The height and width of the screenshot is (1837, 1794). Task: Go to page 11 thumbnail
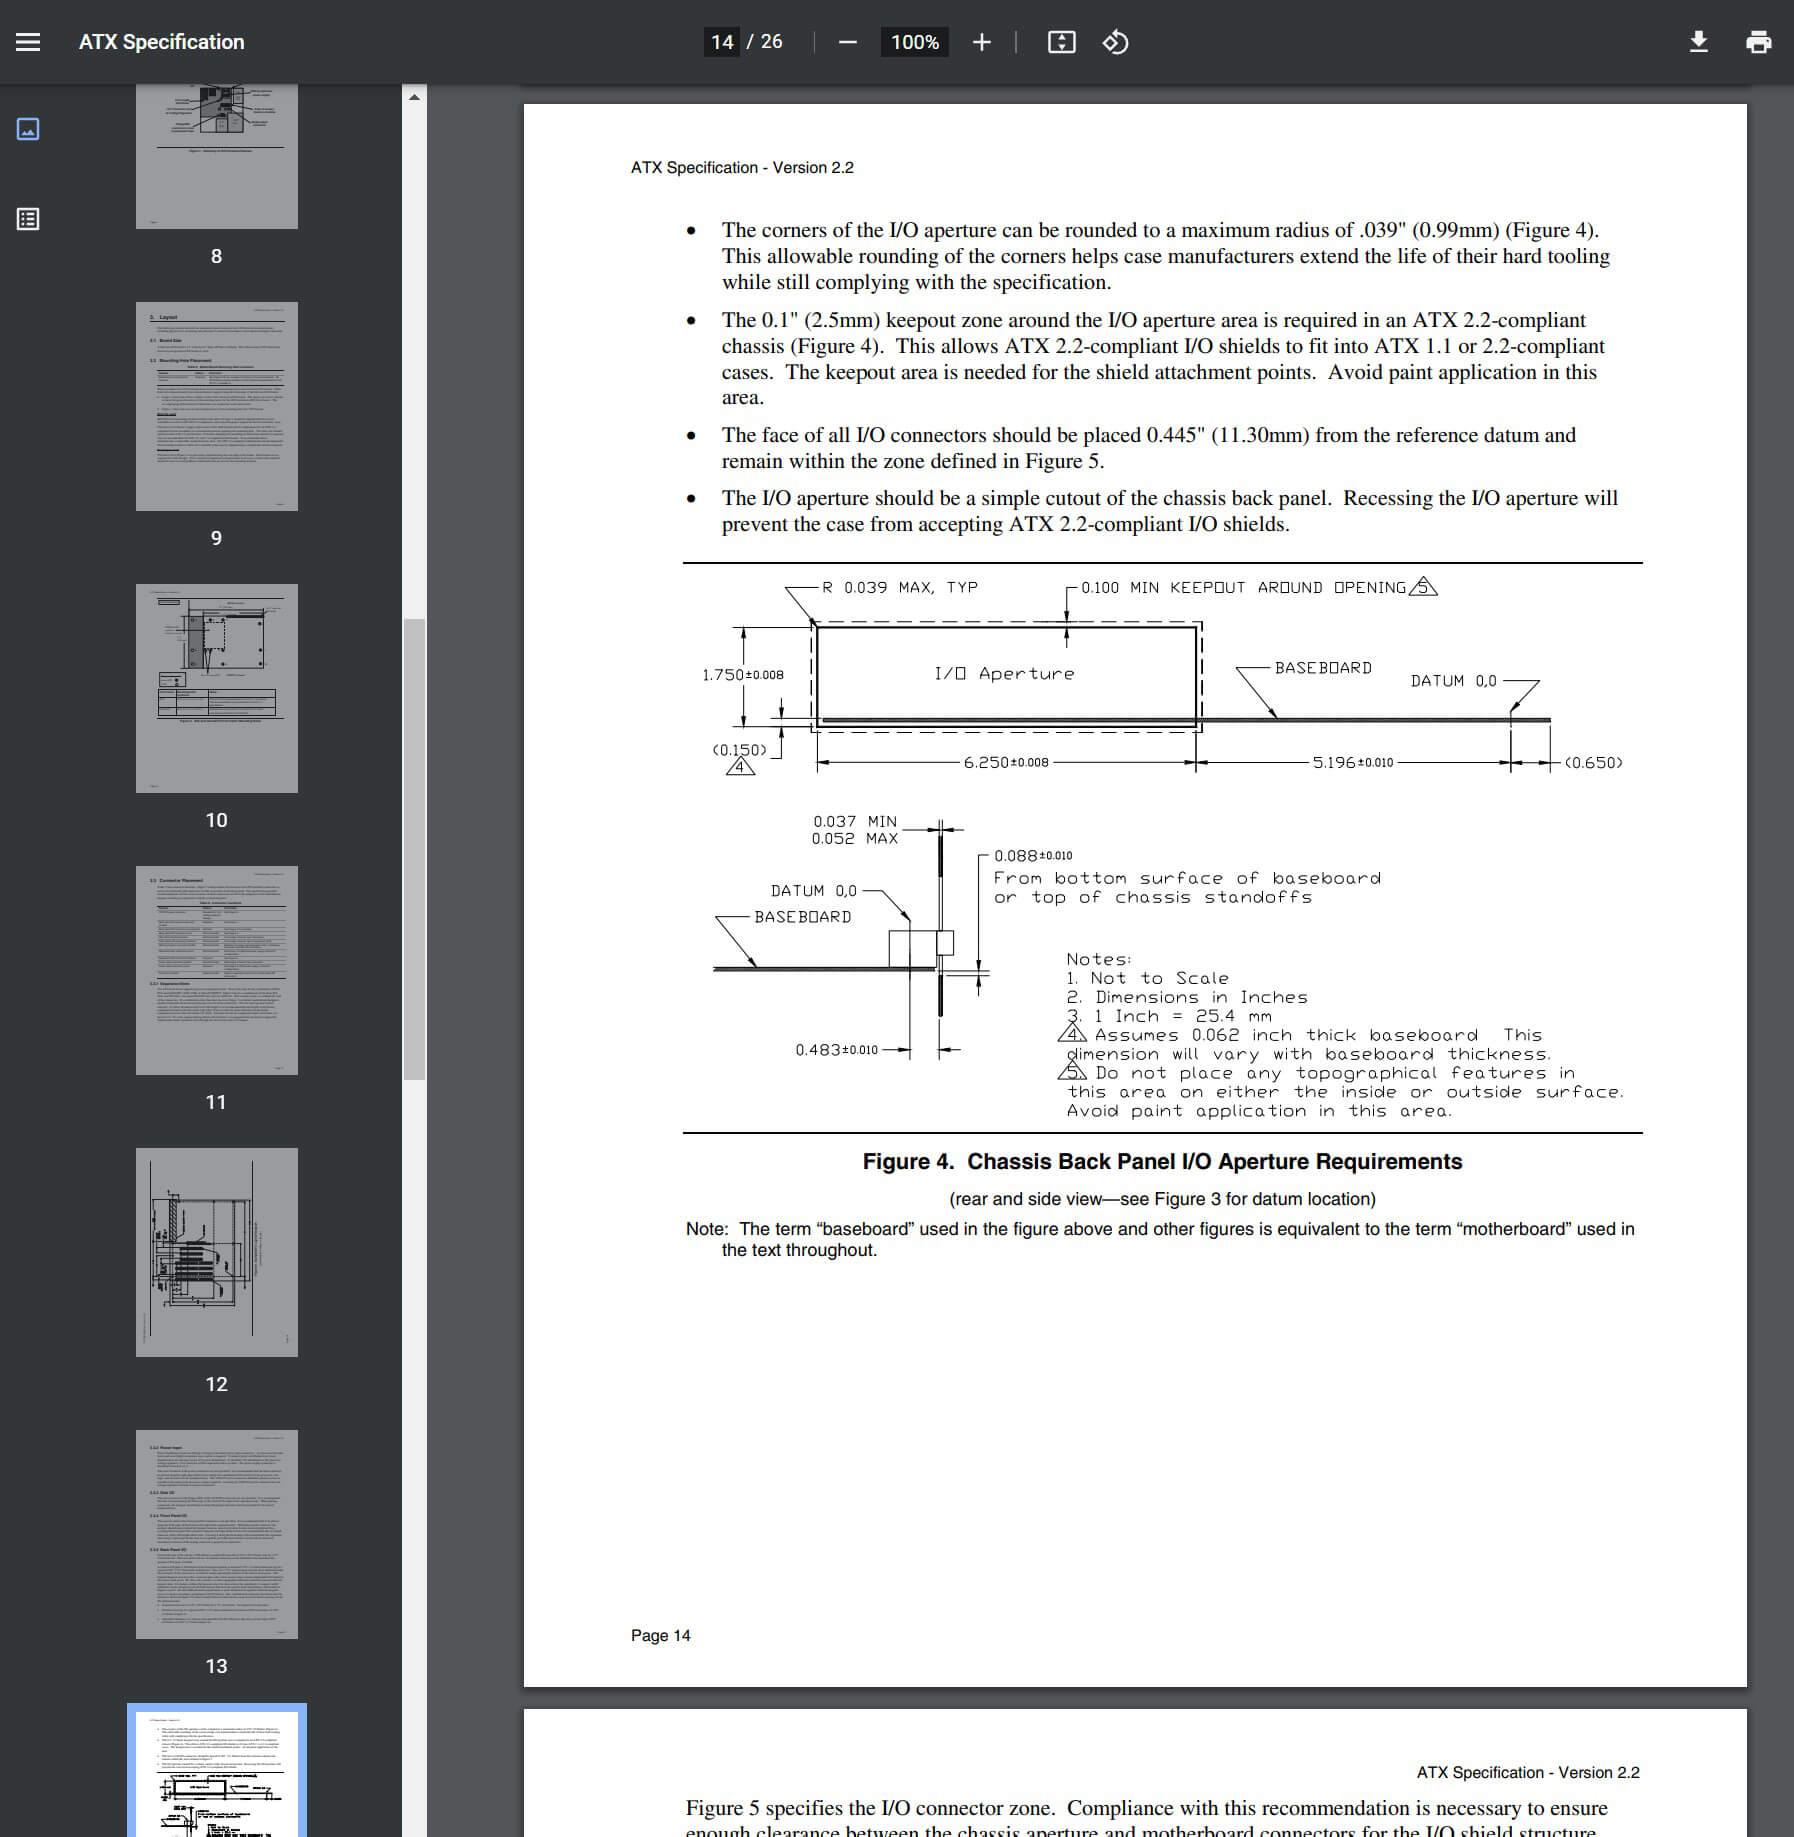[217, 970]
